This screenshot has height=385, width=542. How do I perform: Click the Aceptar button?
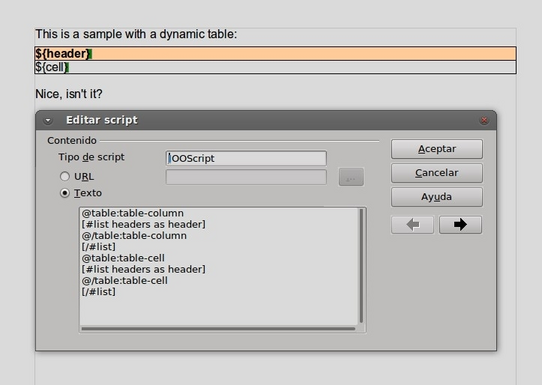(x=437, y=149)
